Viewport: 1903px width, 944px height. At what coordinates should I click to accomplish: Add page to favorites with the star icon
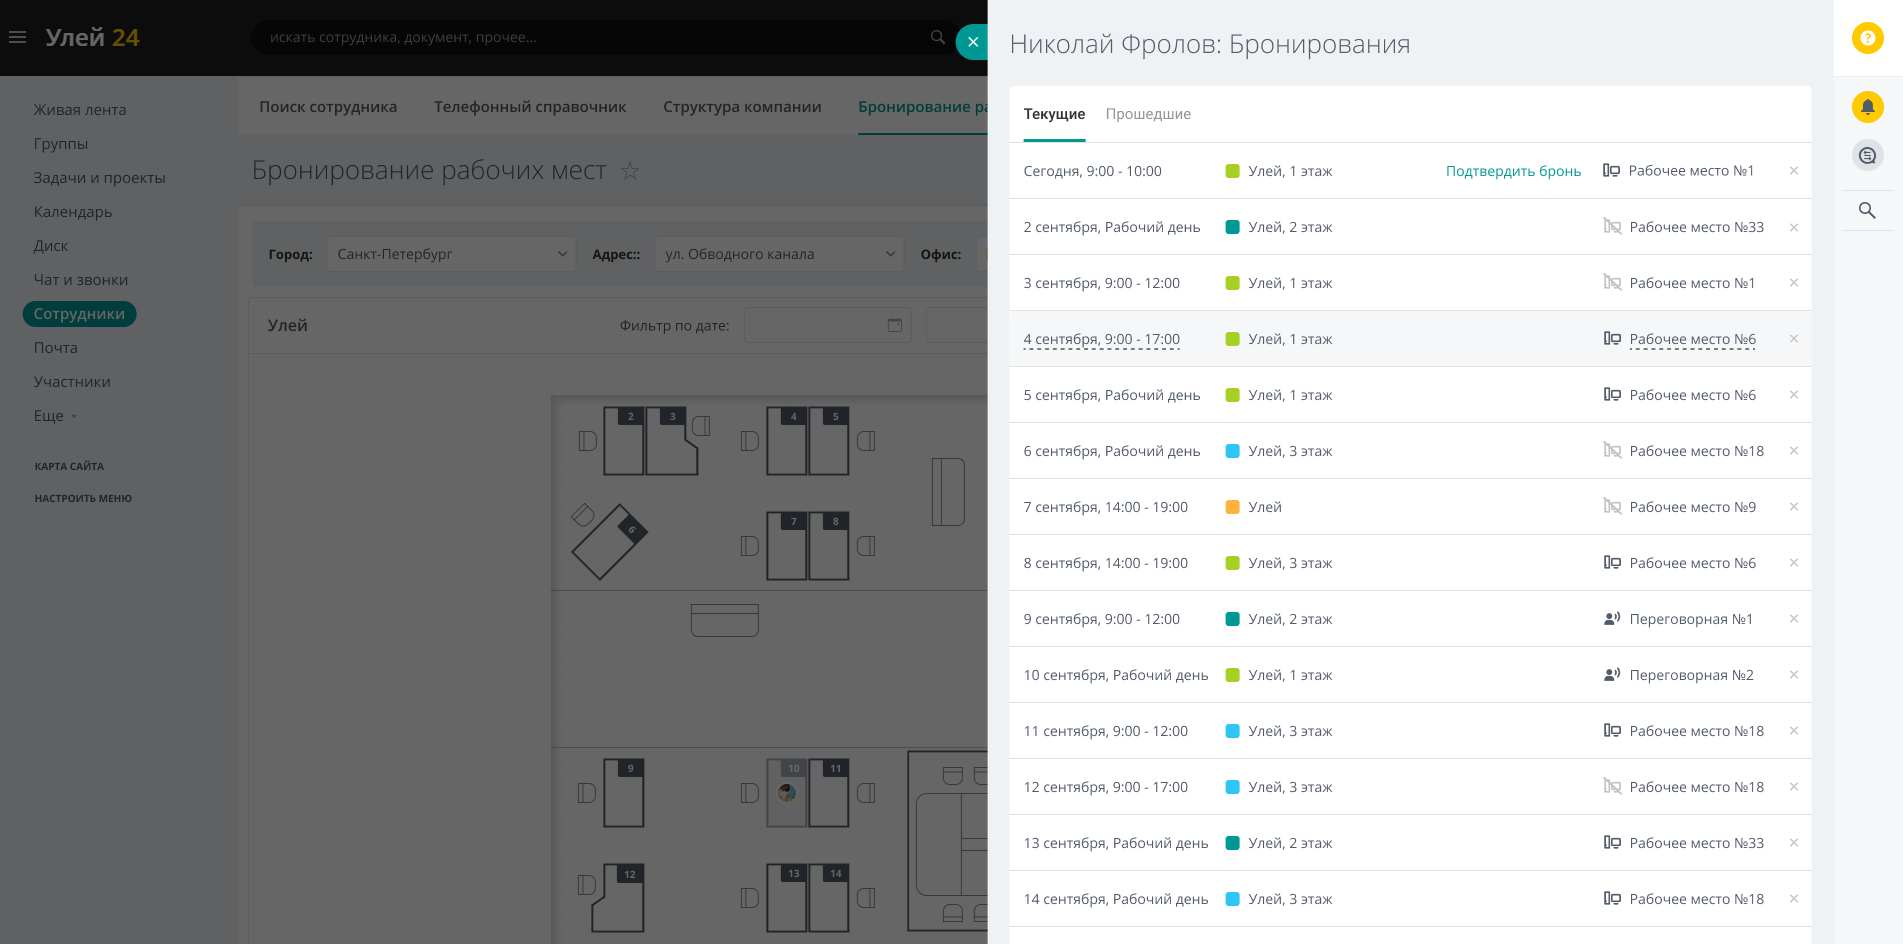[630, 171]
